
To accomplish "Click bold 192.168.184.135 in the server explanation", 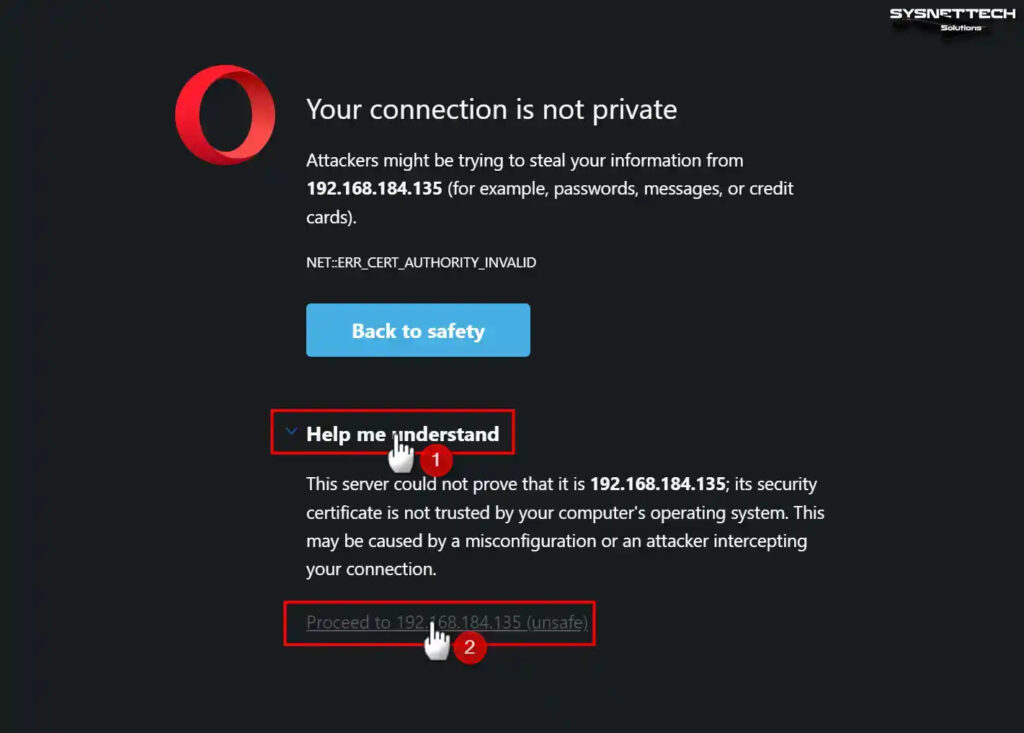I will pyautogui.click(x=658, y=484).
